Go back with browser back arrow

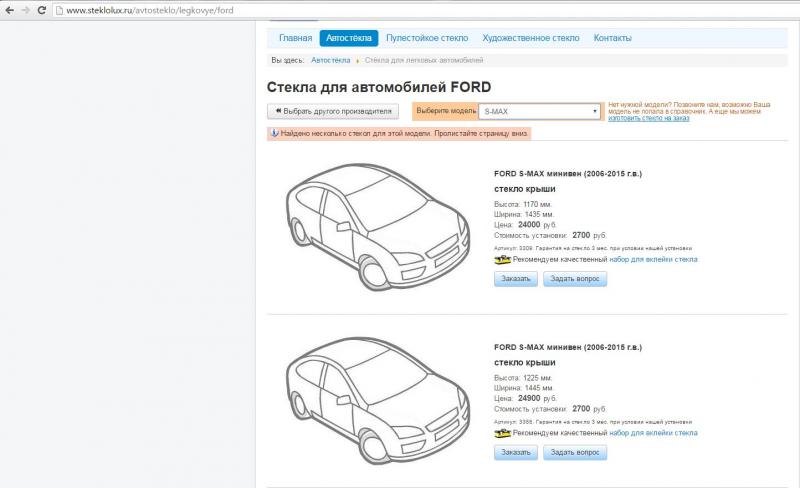[10, 10]
